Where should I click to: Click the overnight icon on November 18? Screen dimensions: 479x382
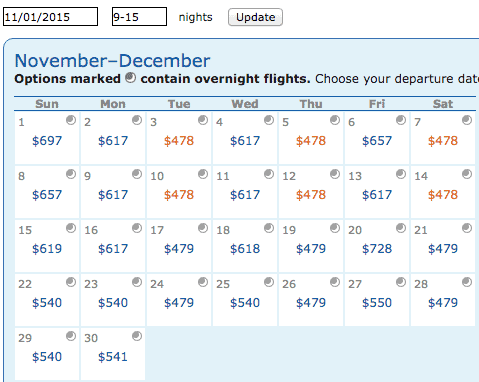pos(269,228)
